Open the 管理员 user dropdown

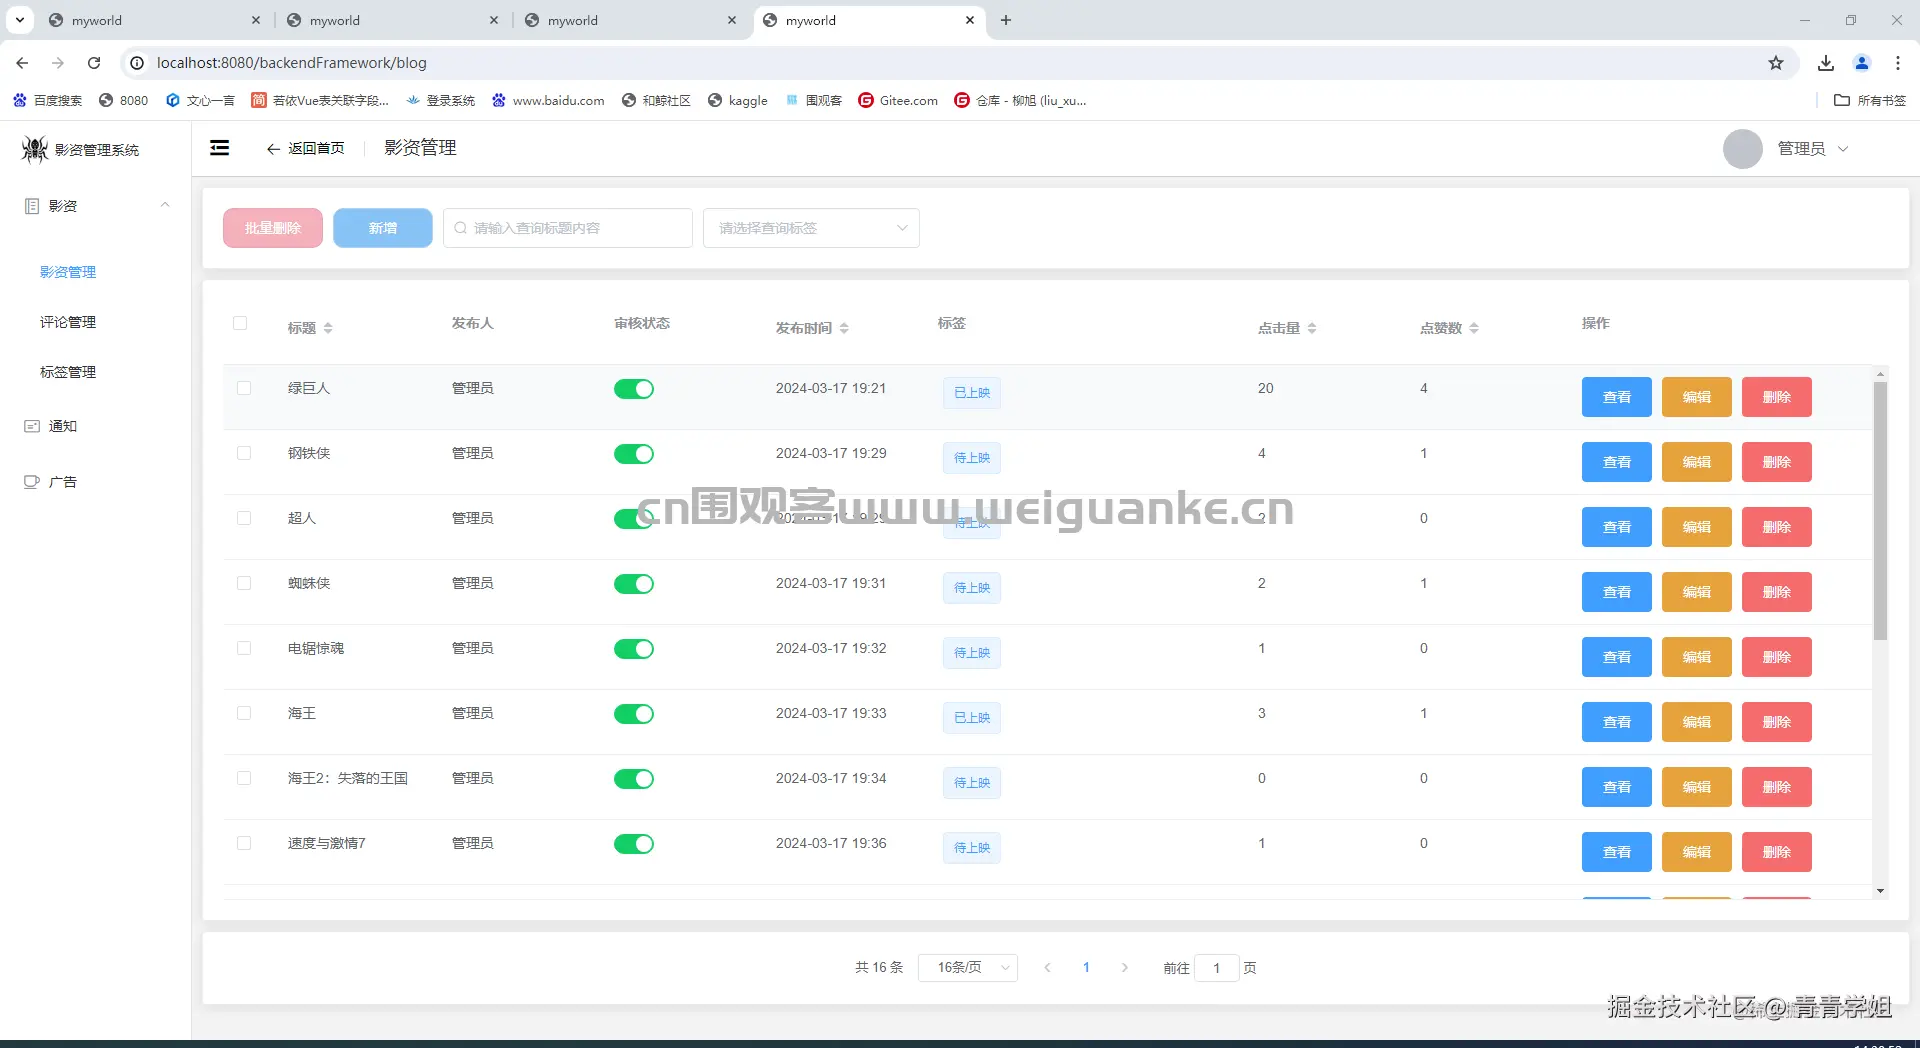[1812, 149]
